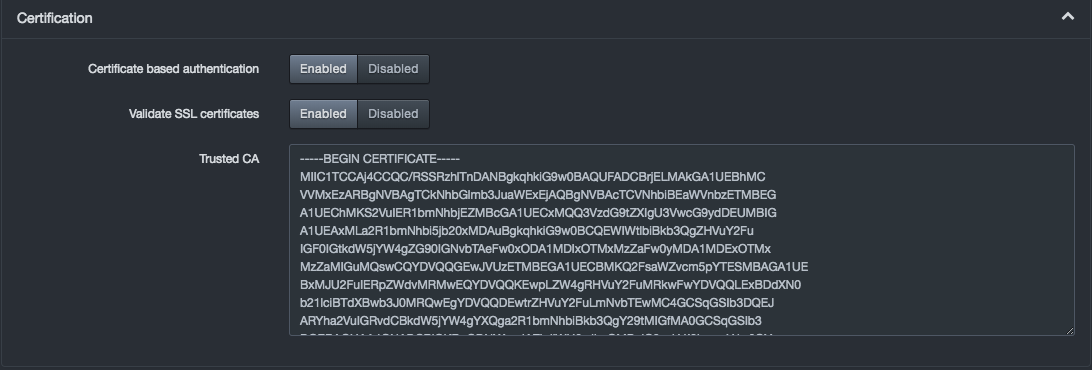Screen dimensions: 1092x370
Task: Click the line starting with BxMJU2FuIERp
Action: click(550, 285)
